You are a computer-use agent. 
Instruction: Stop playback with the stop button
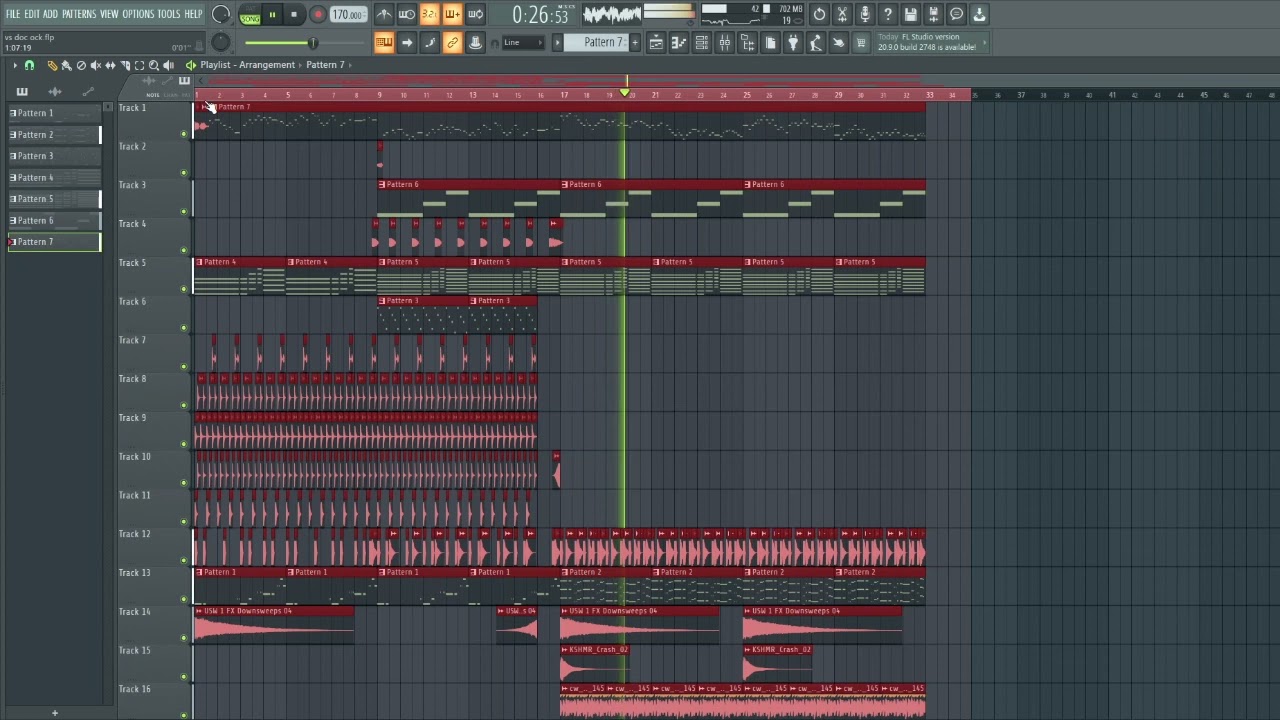coord(294,15)
